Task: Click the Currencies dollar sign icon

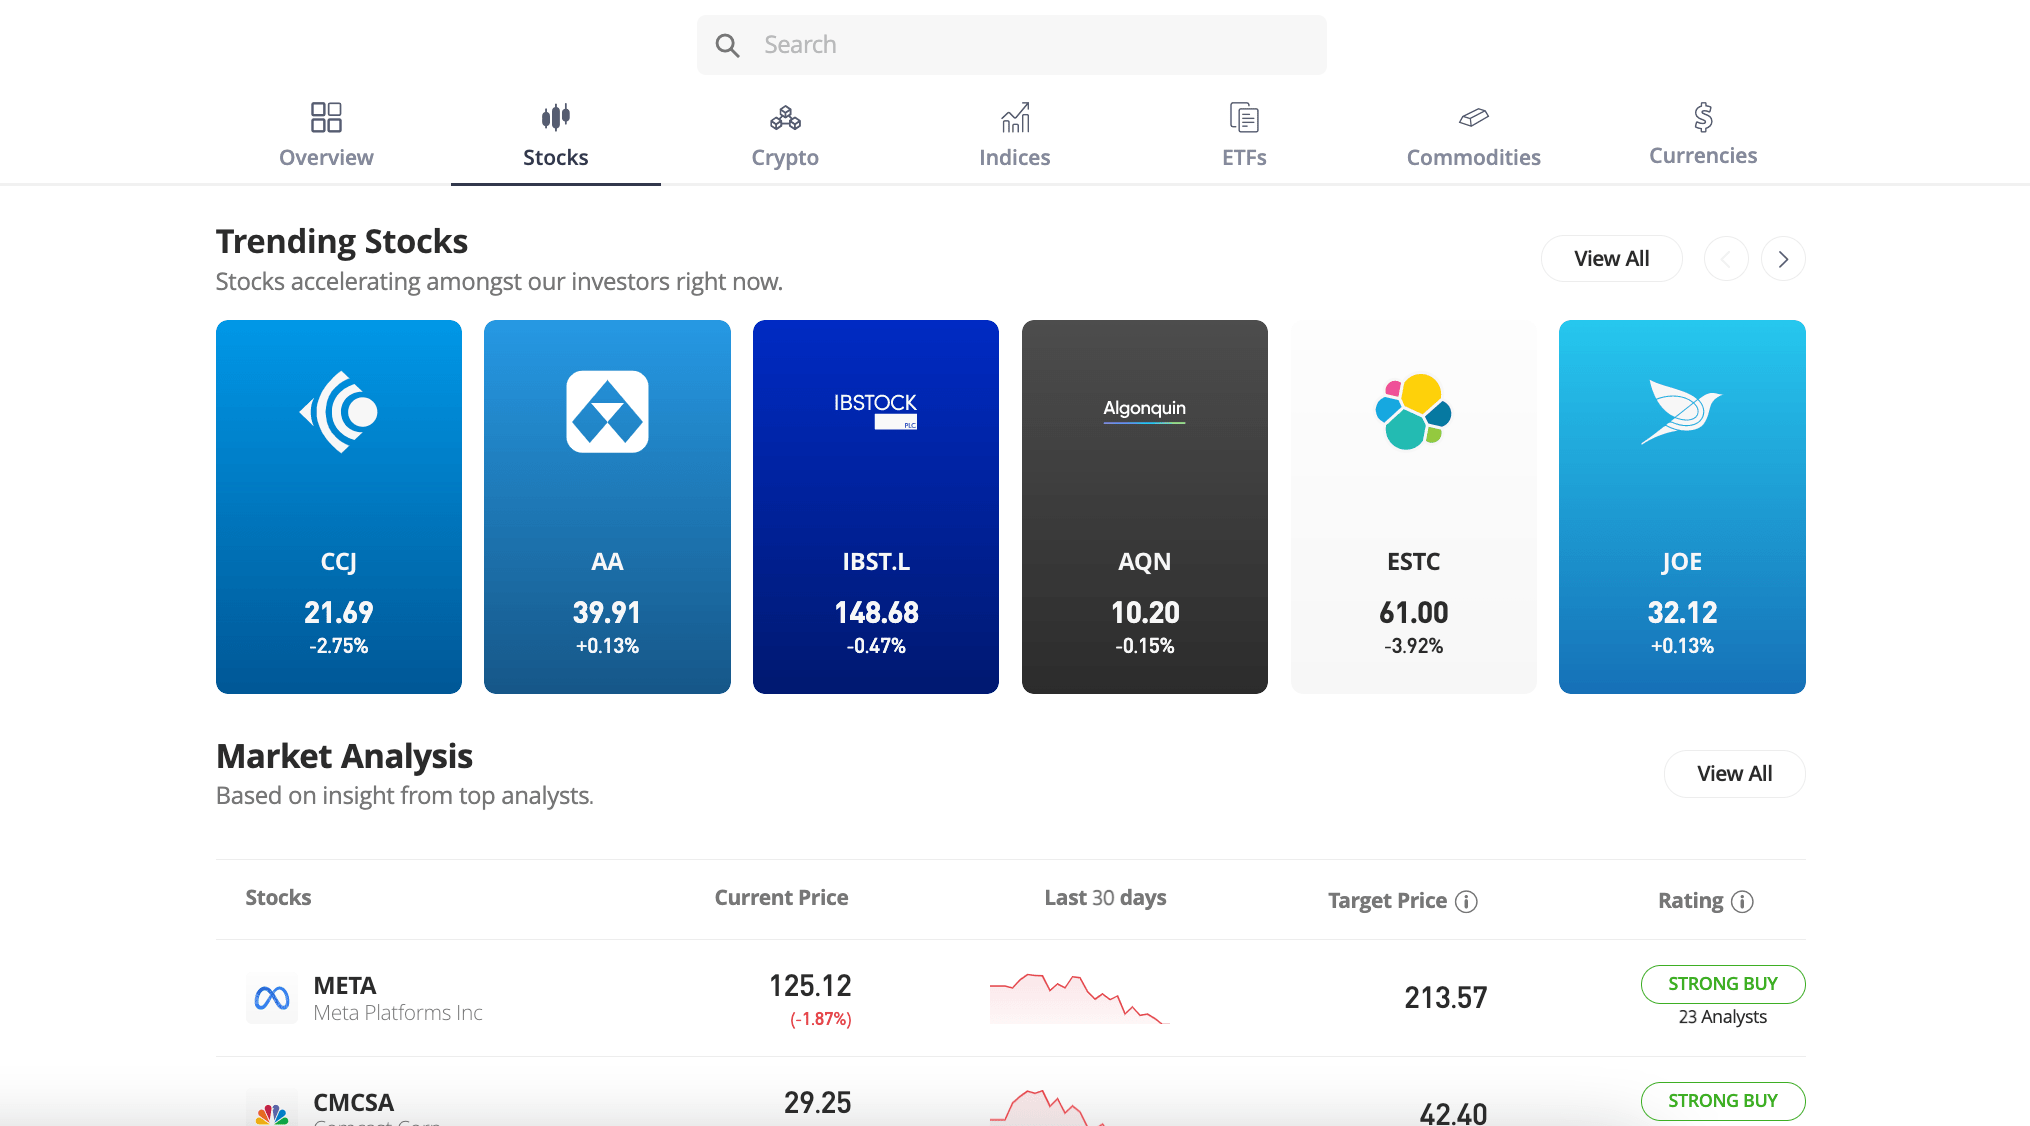Action: point(1703,117)
